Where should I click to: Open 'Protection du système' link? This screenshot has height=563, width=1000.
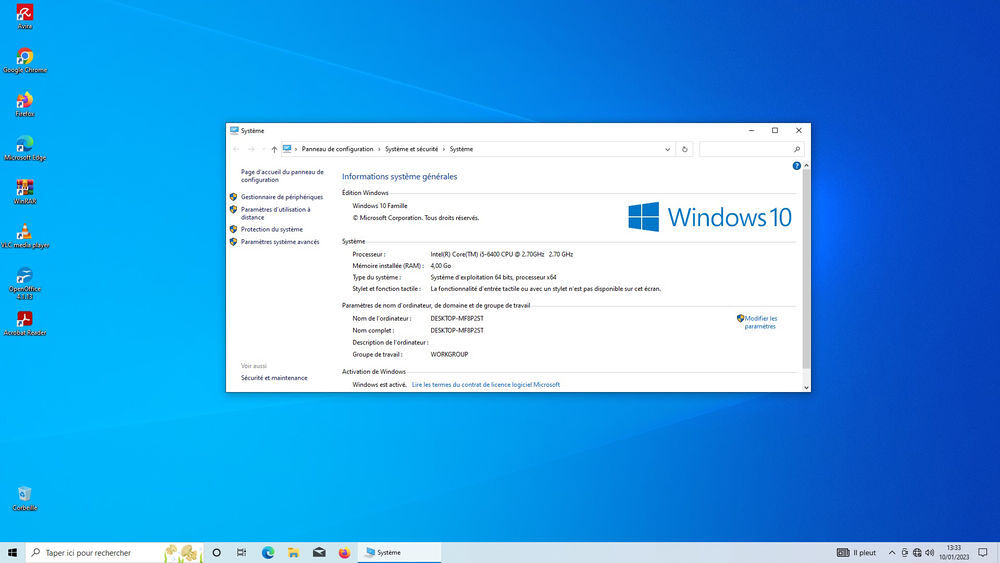click(272, 229)
